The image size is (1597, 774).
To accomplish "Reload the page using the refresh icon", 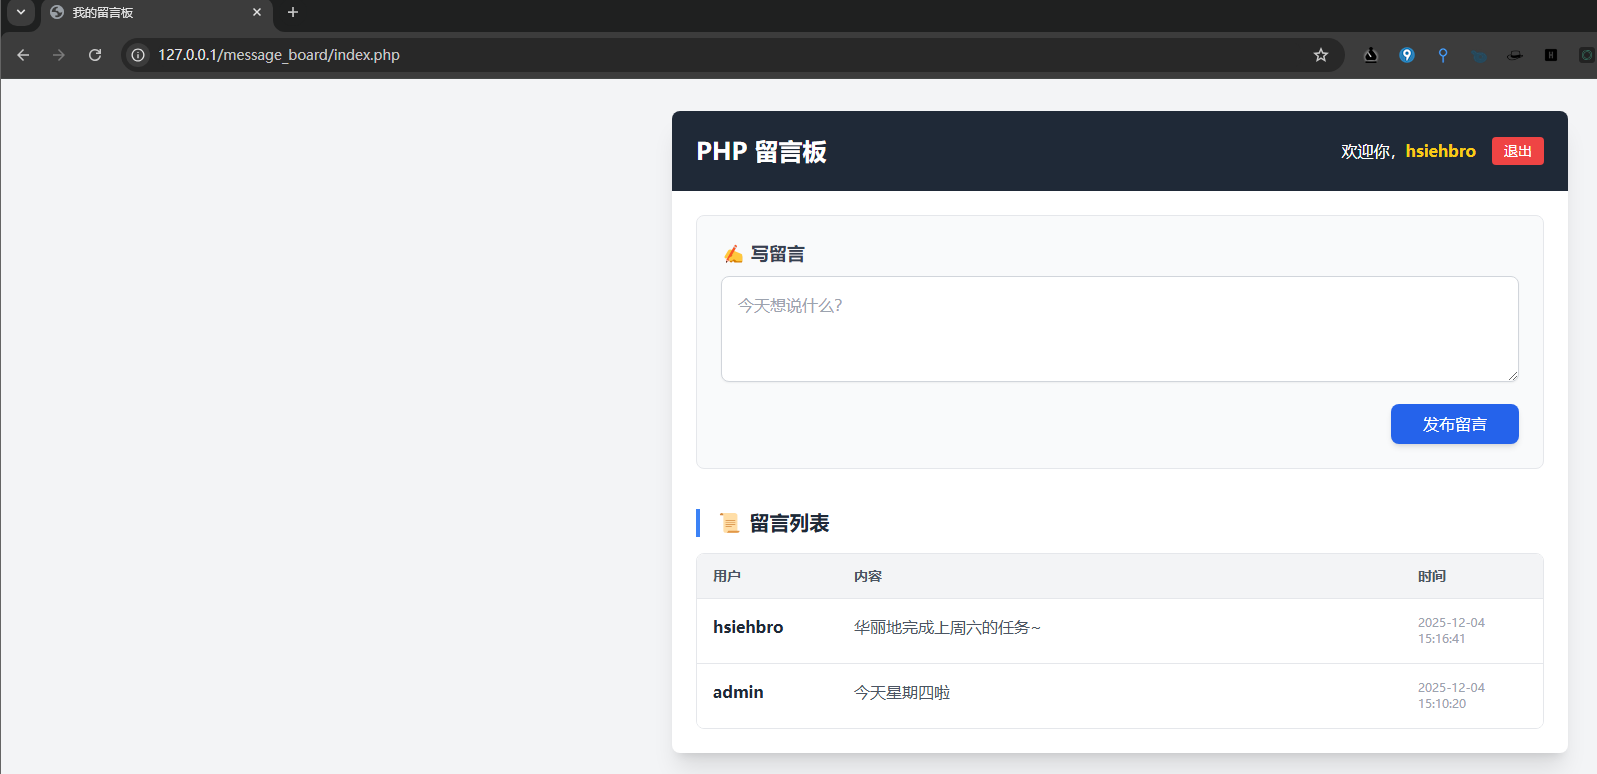I will (95, 55).
